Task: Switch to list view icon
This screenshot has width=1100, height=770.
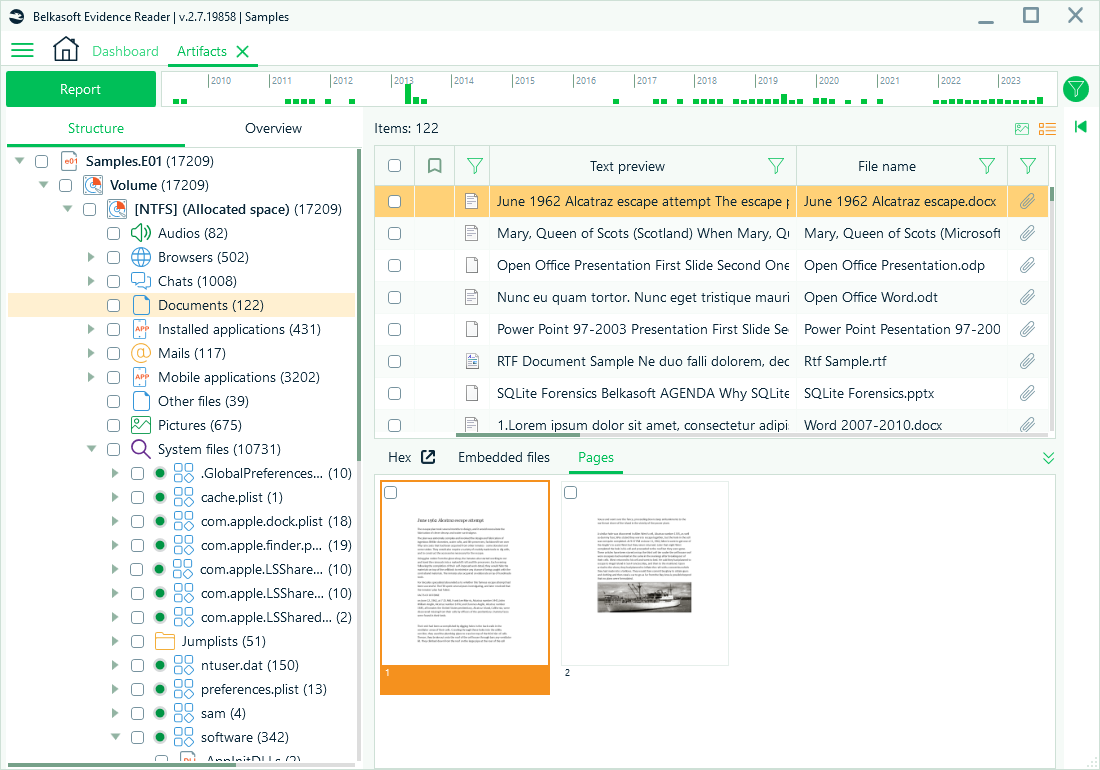Action: click(1047, 128)
